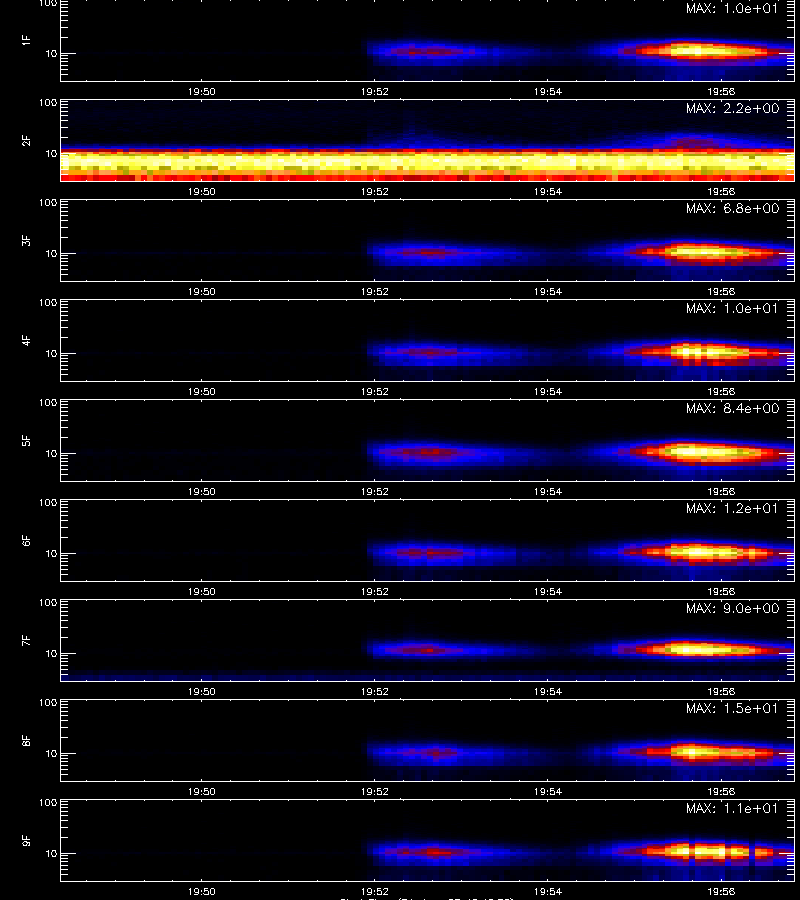Viewport: 800px width, 900px height.
Task: Click the 9F panel label
Action: [x=26, y=840]
